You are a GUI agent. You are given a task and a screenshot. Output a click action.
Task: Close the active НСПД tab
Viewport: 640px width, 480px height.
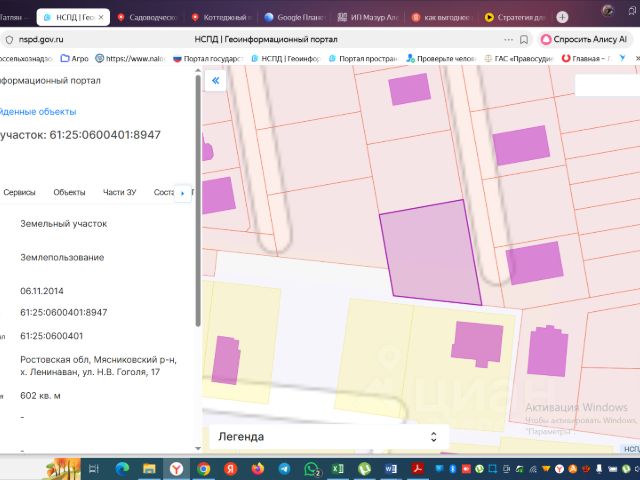(x=101, y=17)
